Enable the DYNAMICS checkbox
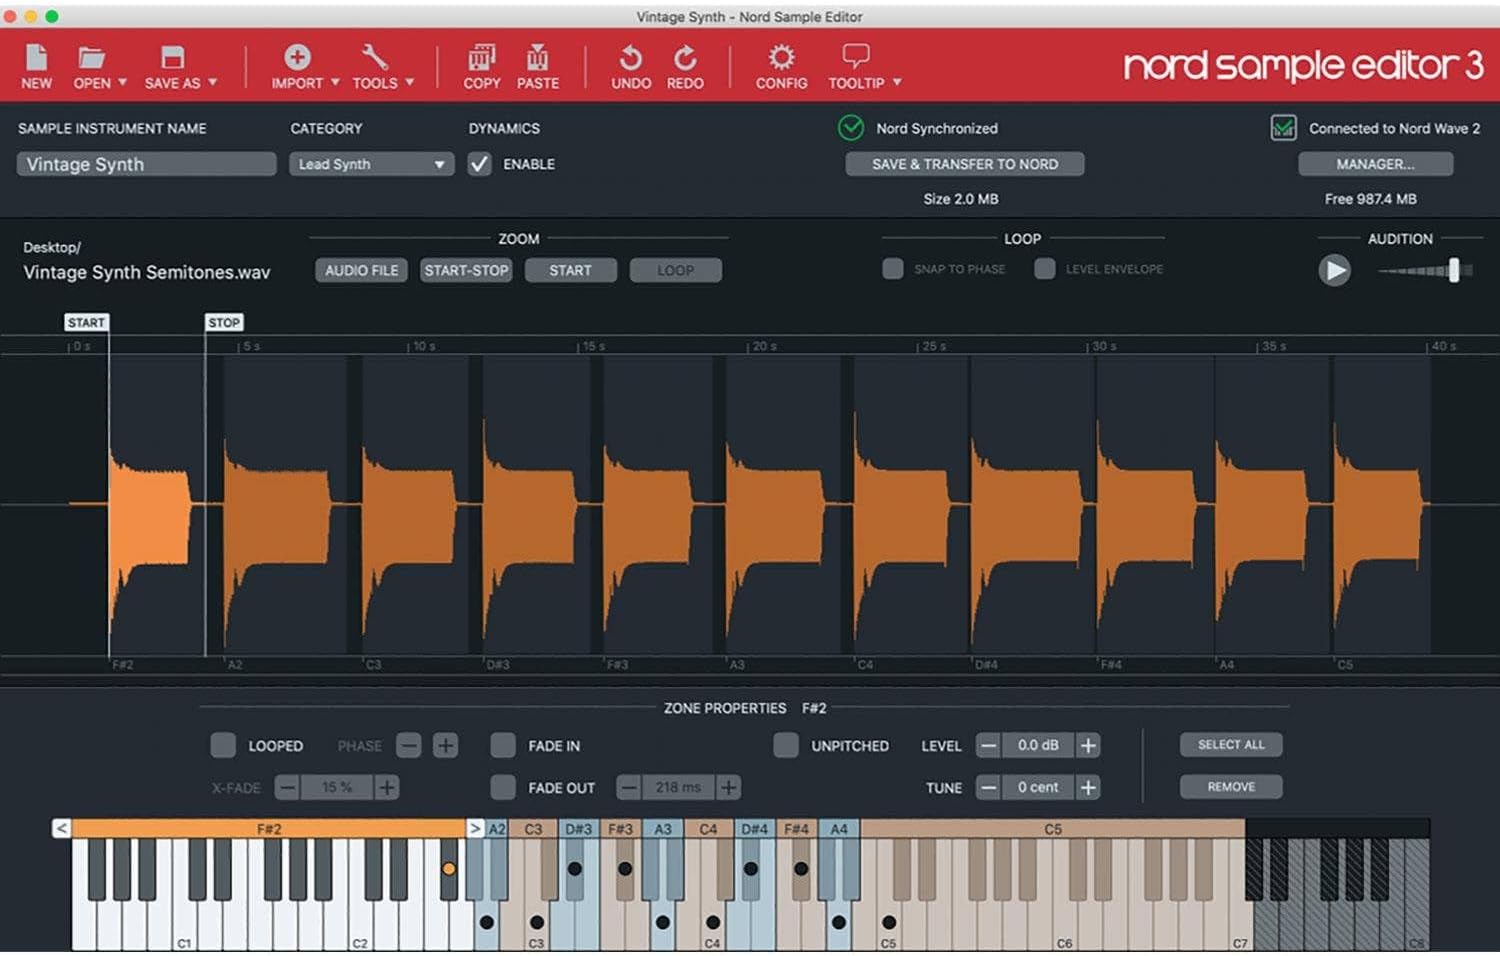 point(479,164)
